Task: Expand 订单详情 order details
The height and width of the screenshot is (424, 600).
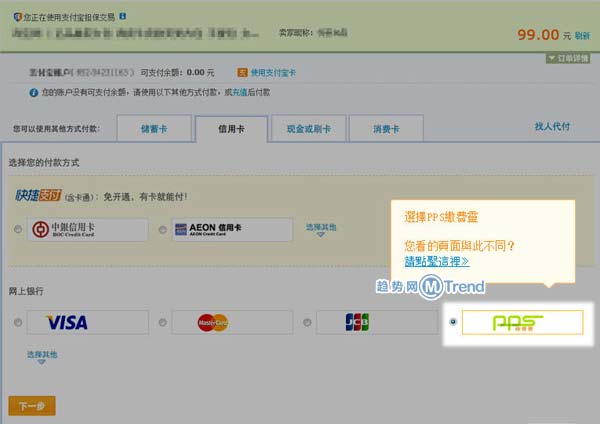Action: (x=569, y=58)
